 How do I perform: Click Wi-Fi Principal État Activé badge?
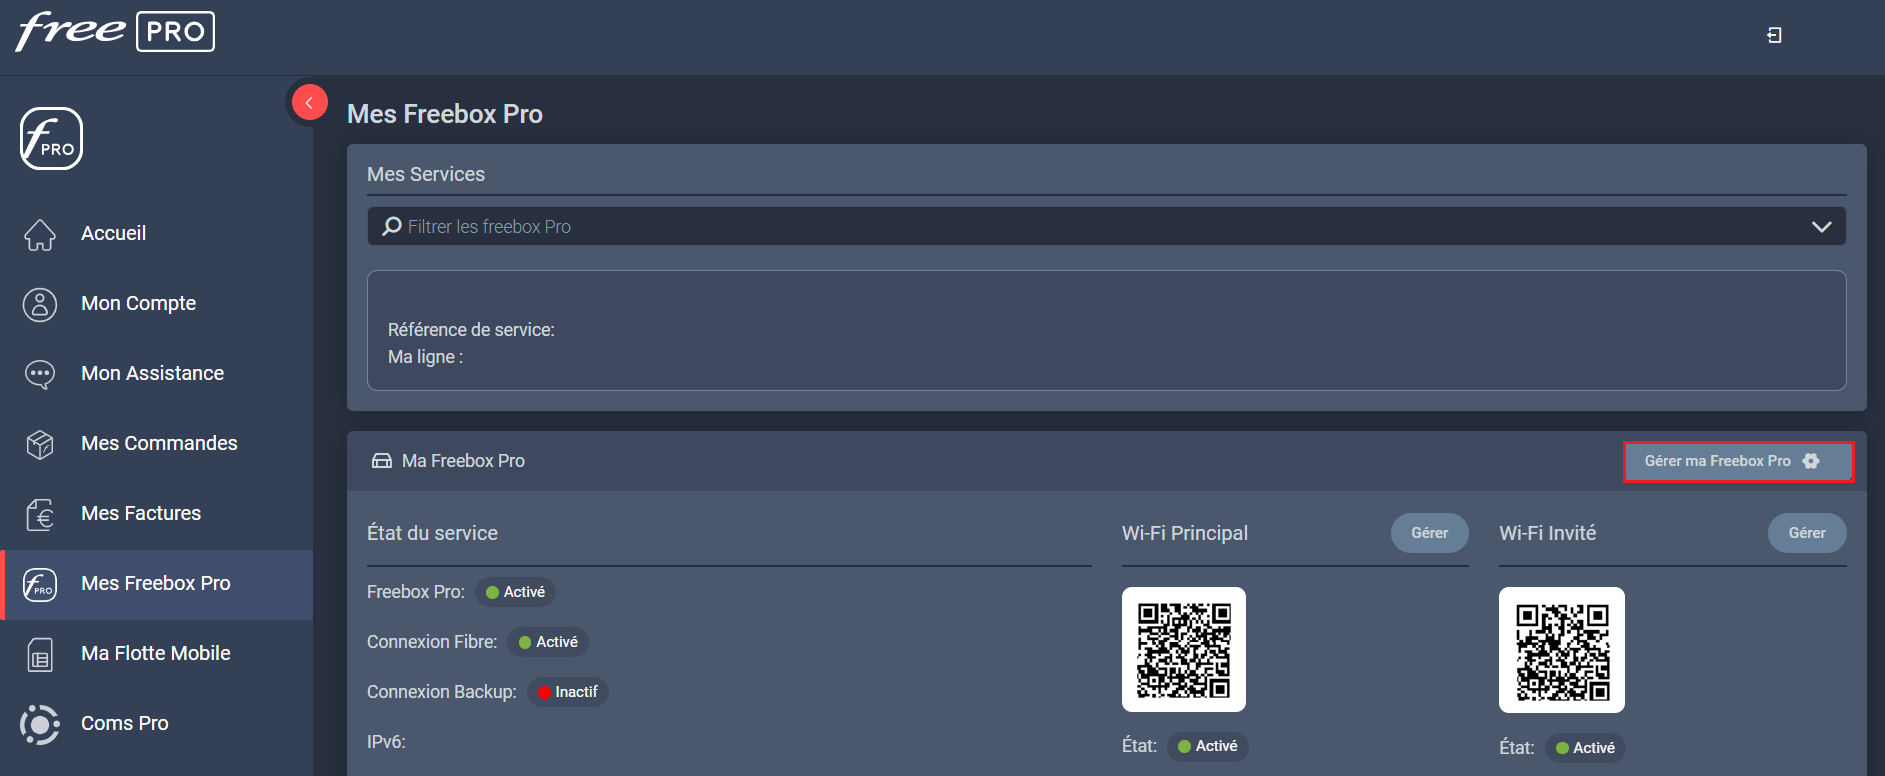(1208, 746)
